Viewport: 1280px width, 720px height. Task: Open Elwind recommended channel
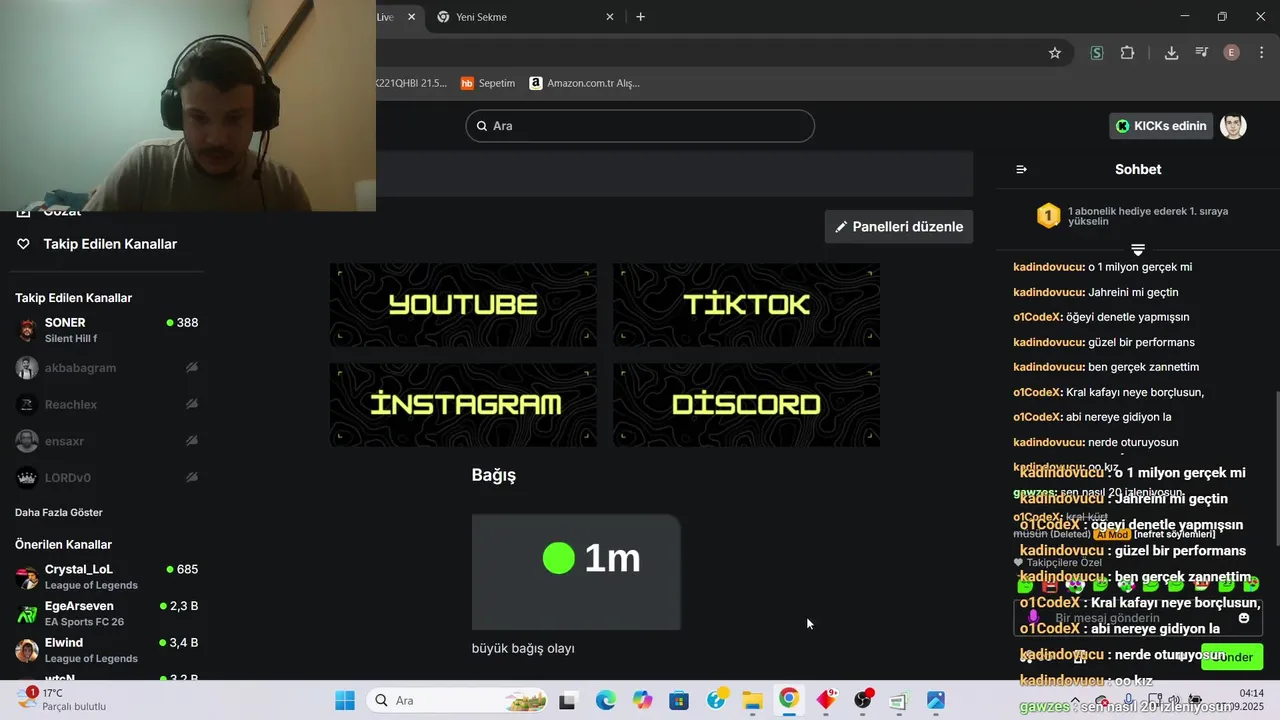[106, 650]
